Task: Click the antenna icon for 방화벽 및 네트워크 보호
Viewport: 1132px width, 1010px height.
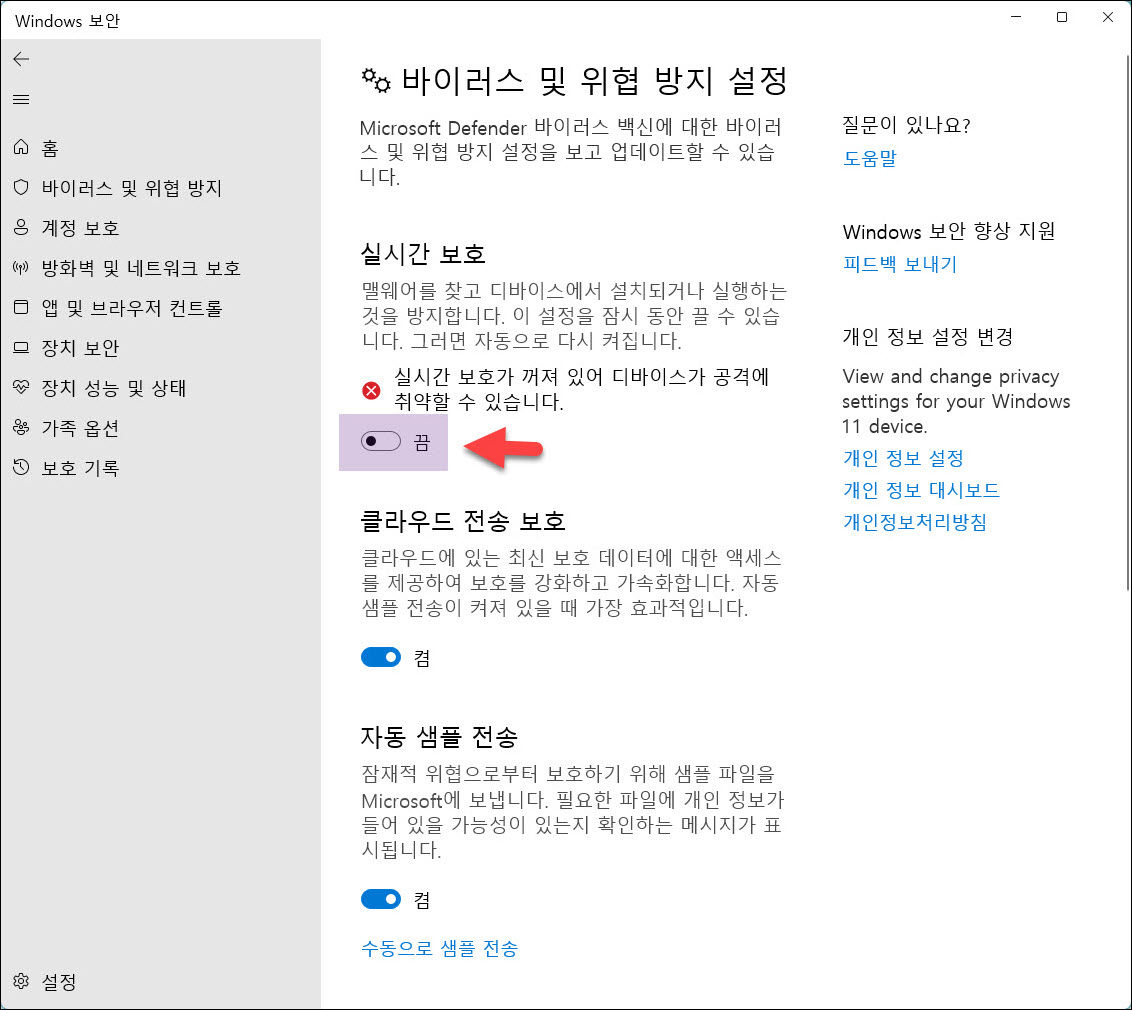Action: point(21,268)
